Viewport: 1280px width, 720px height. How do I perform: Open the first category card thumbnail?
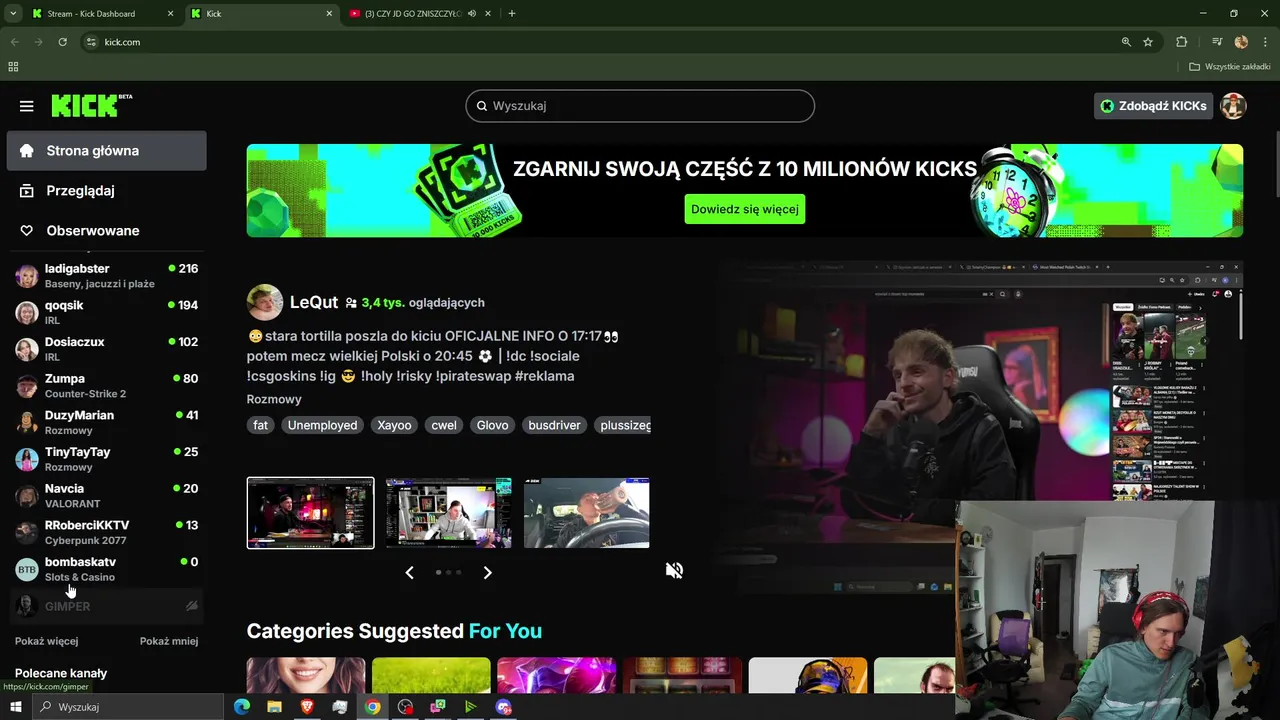coord(306,675)
